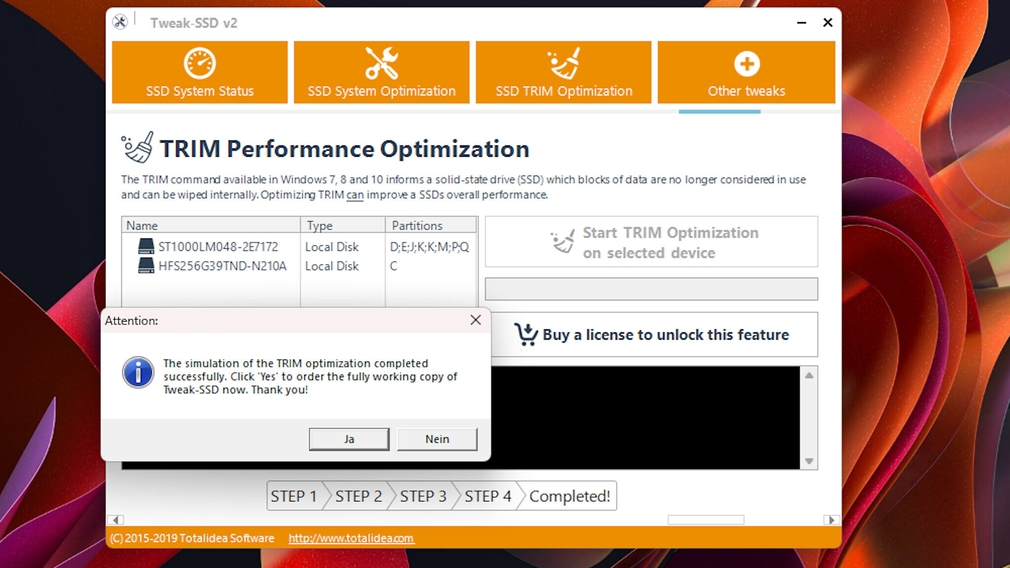Screen dimensions: 1010x568
Task: Decline the Attention dialog with Nein
Action: coord(437,439)
